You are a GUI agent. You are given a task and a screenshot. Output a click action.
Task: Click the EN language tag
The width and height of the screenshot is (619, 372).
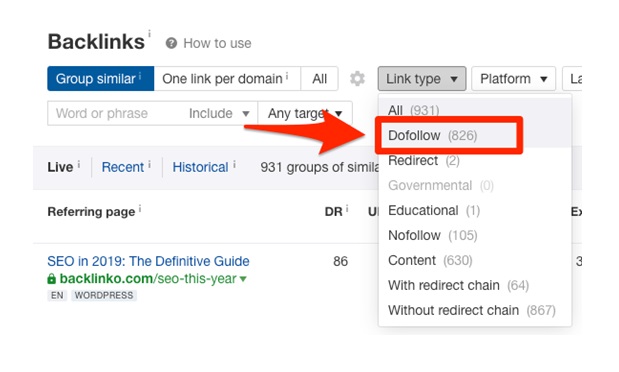pyautogui.click(x=57, y=295)
